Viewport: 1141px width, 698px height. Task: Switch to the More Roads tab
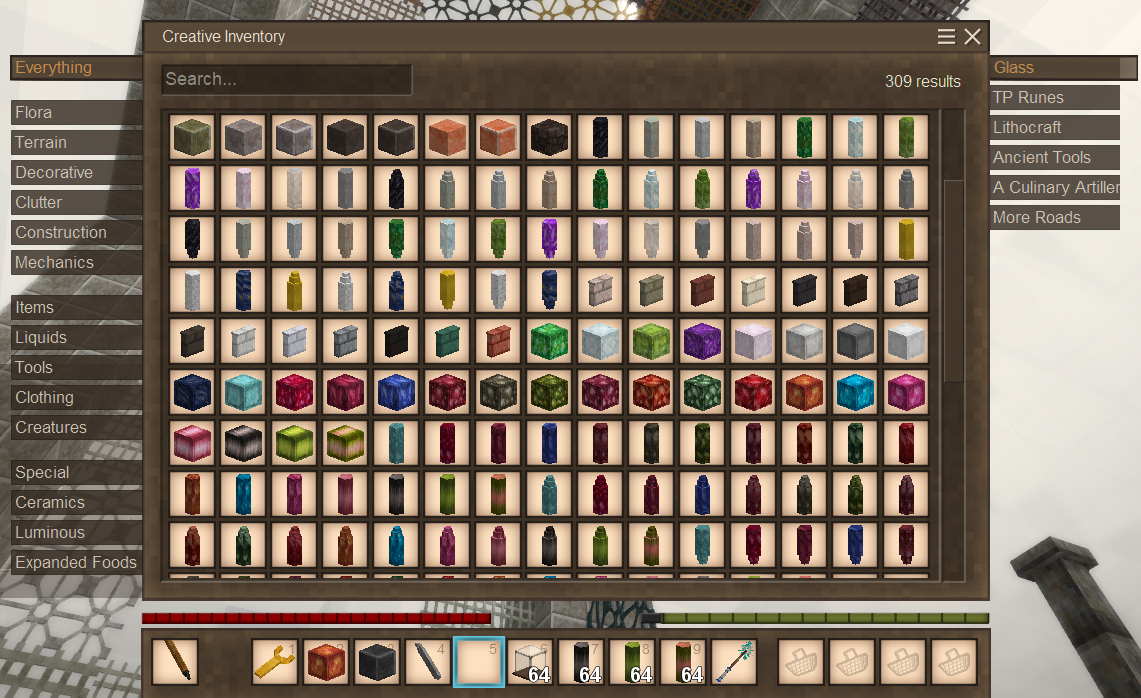[x=1054, y=218]
